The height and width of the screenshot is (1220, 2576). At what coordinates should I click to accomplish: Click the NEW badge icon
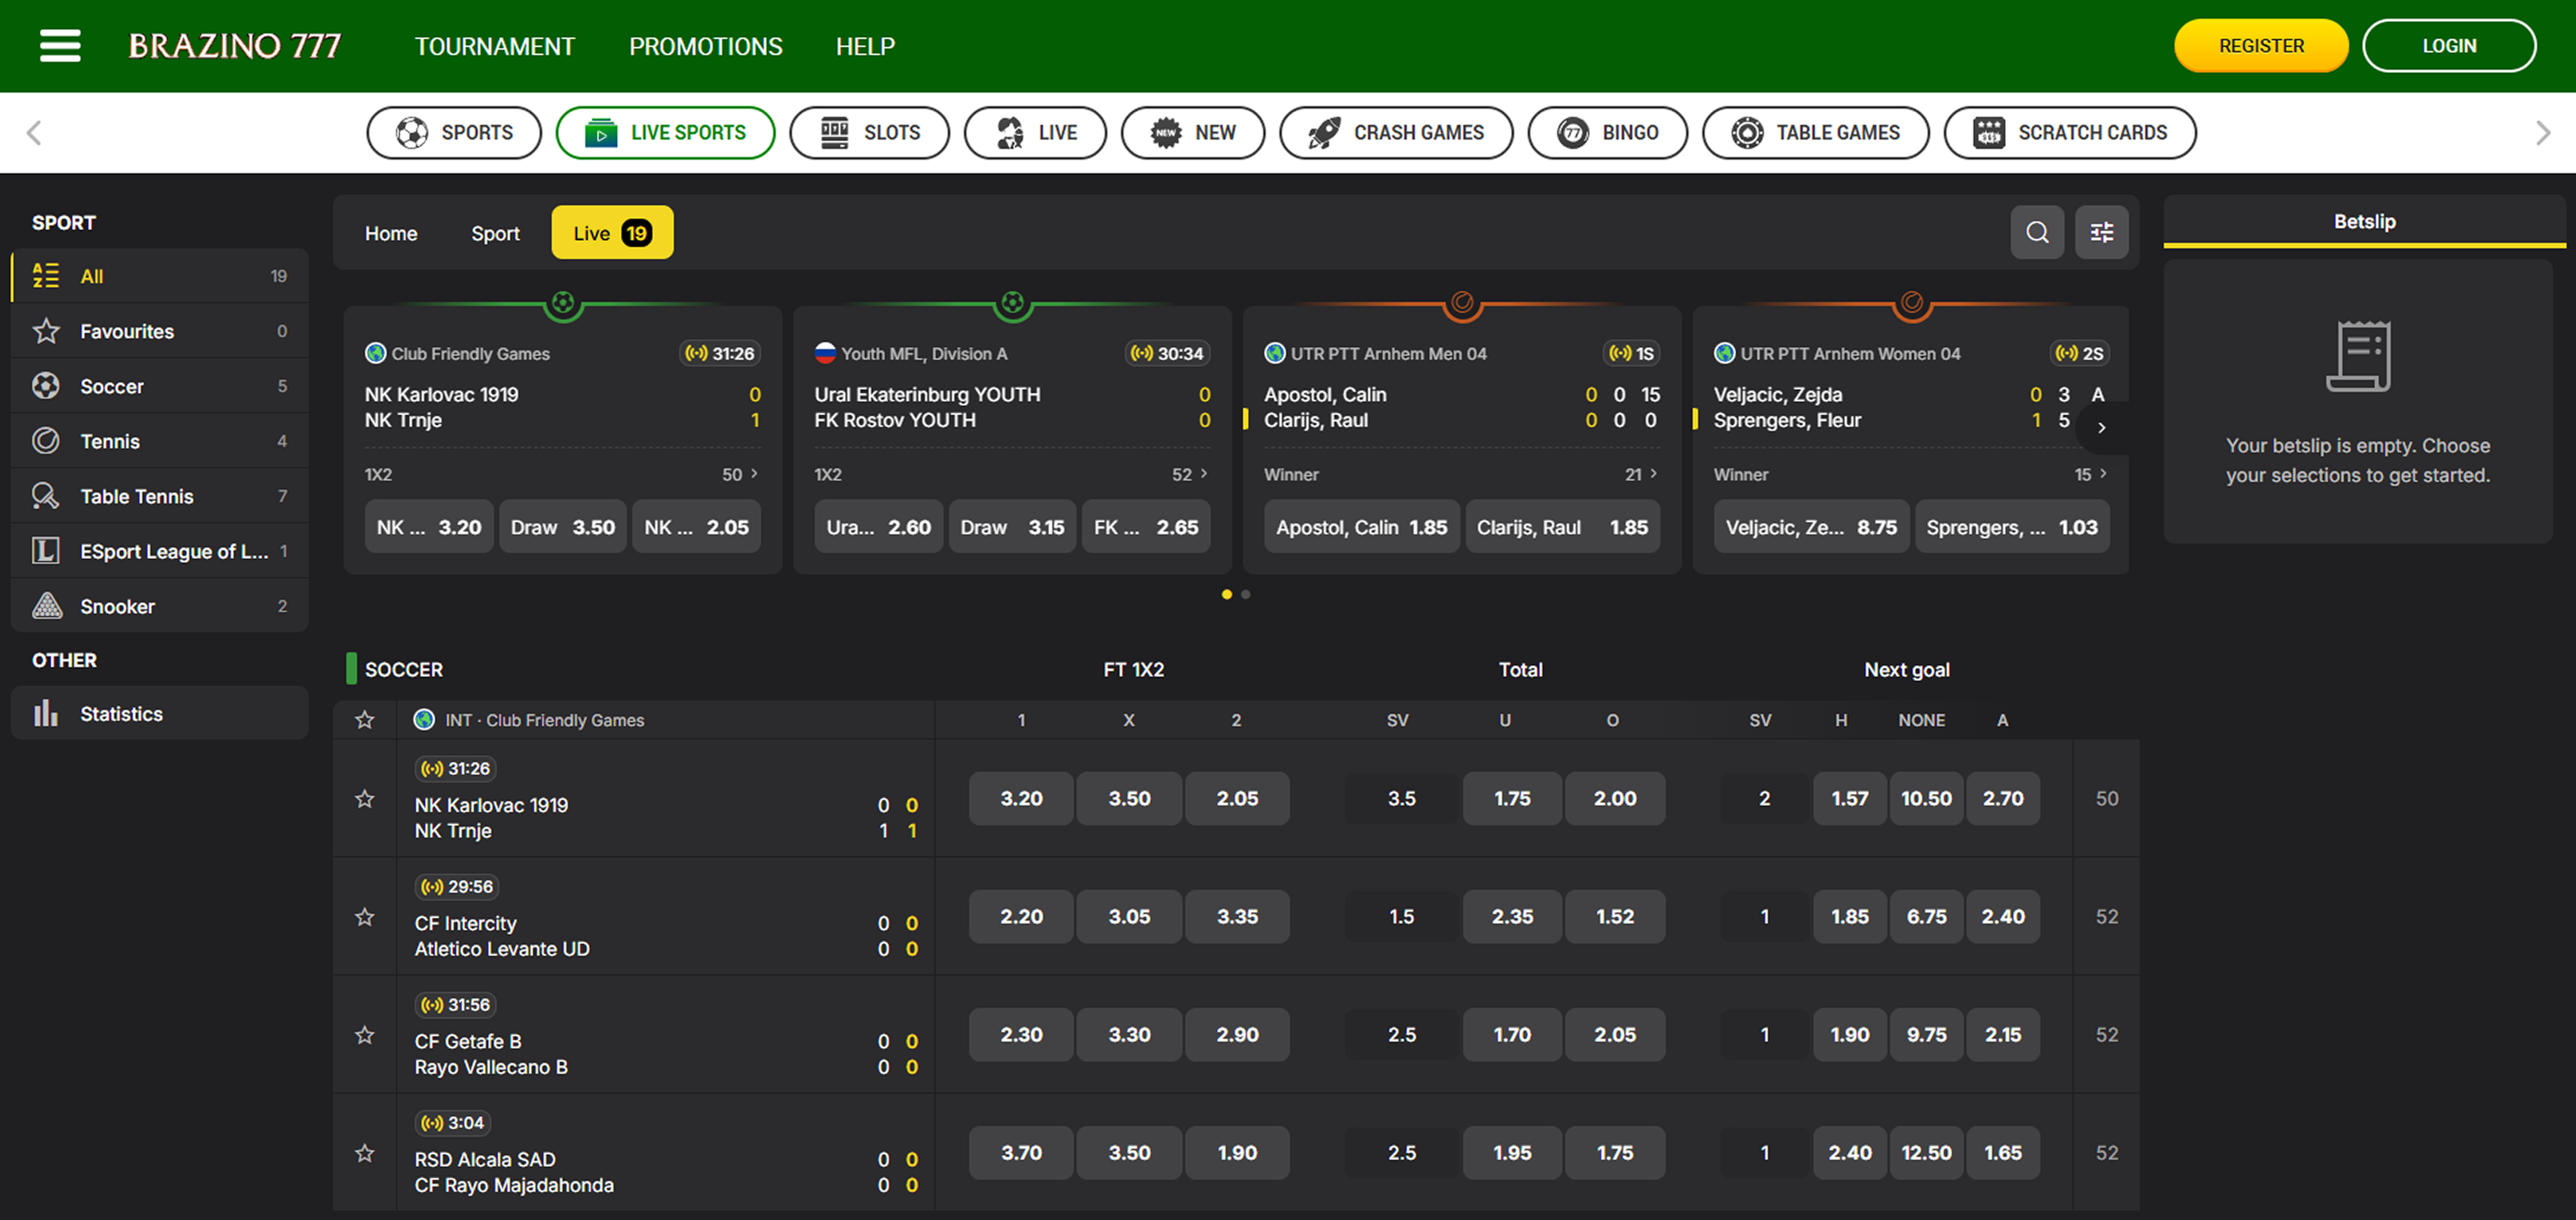(1166, 133)
